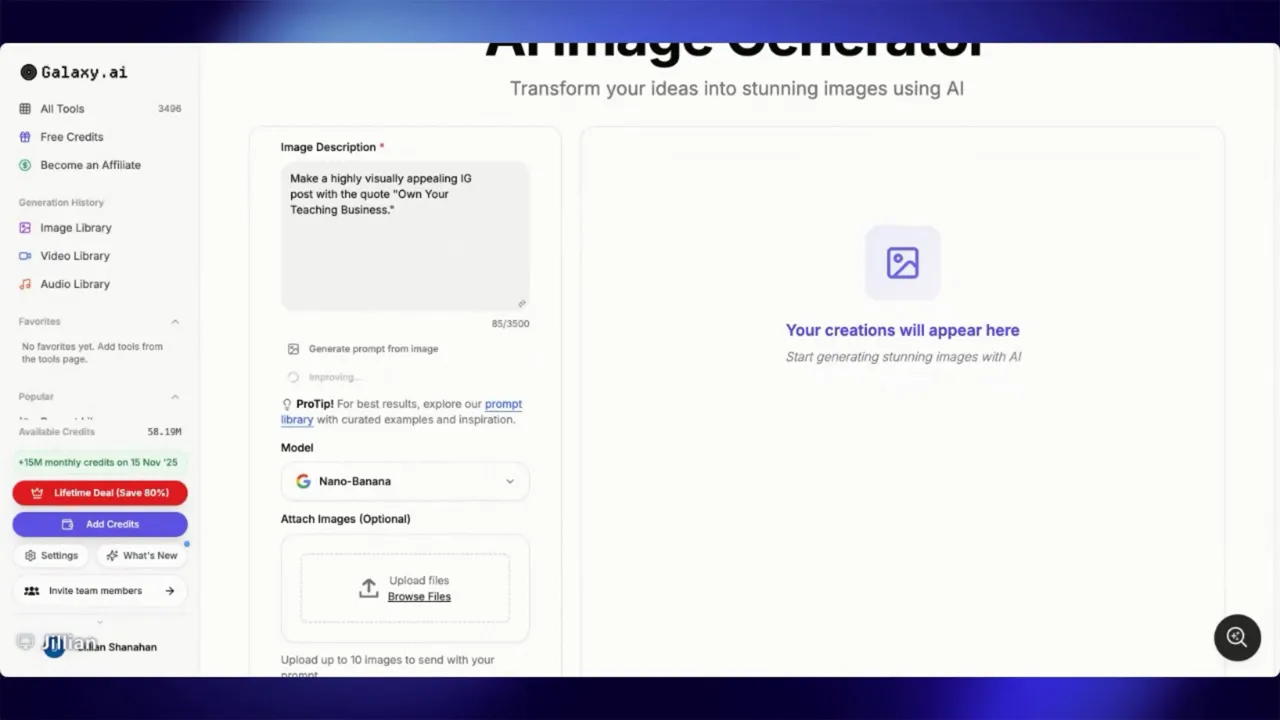This screenshot has width=1280, height=720.
Task: Click the Add Credits button
Action: (x=100, y=523)
